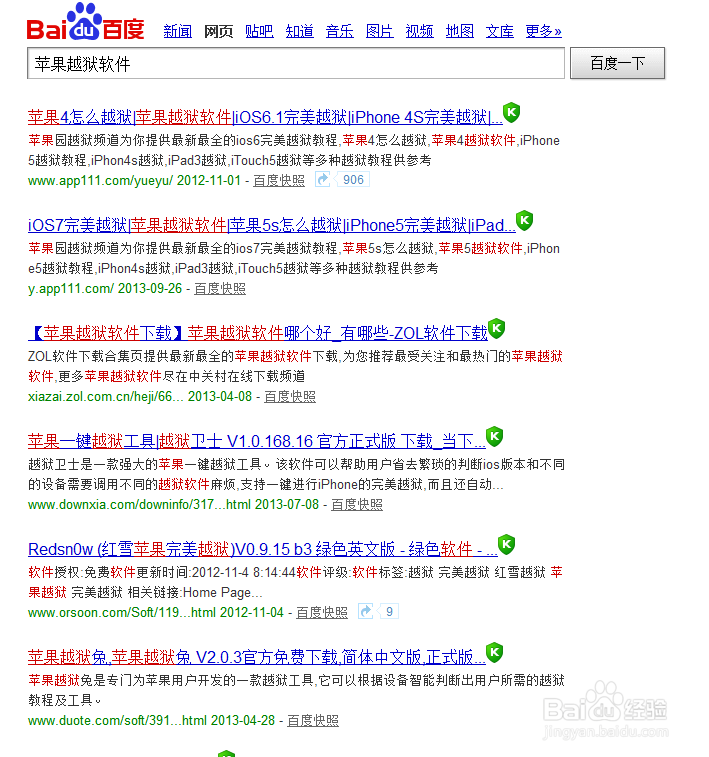Open 百度快照 for www.app111.com/yueyu/ result
Viewport: 709px width, 757px height.
(x=279, y=181)
